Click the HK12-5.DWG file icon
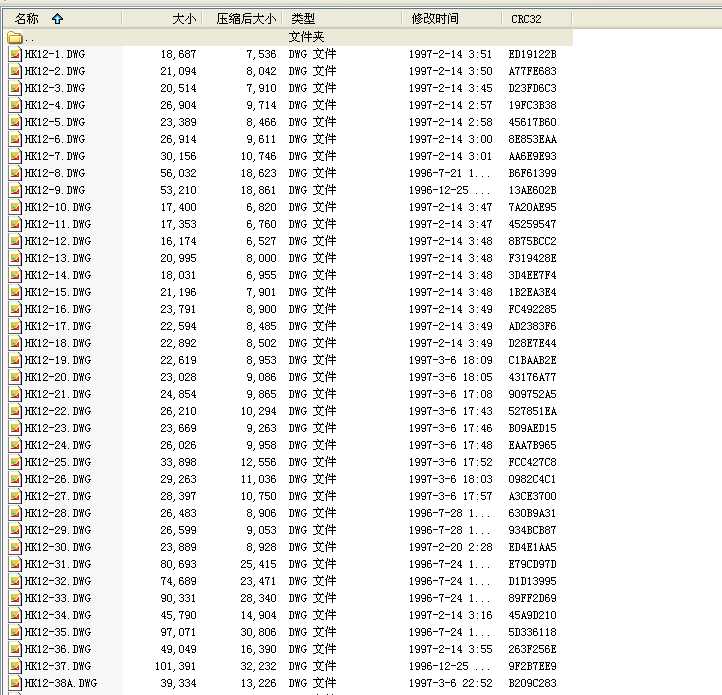This screenshot has height=695, width=722. coord(15,123)
